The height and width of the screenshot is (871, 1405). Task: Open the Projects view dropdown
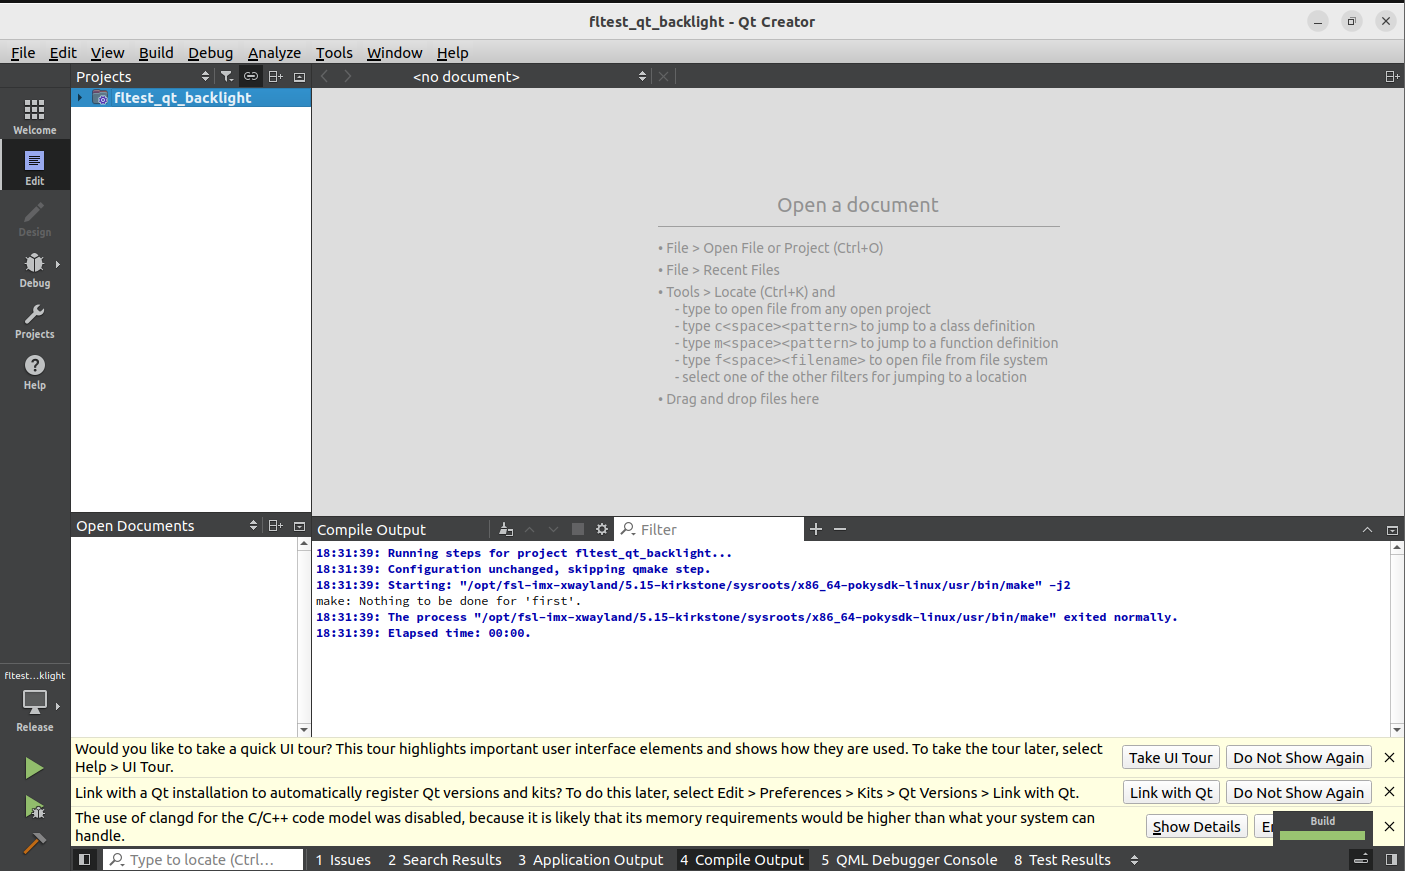coord(205,76)
